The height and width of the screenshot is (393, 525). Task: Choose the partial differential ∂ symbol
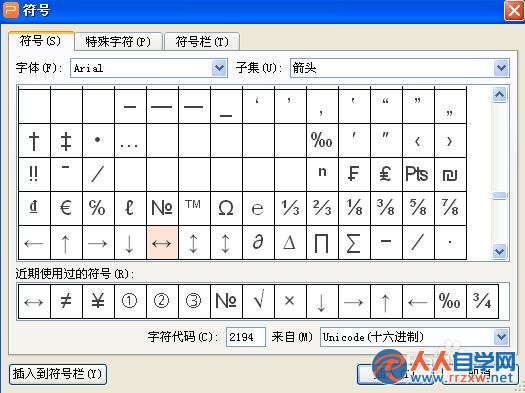[x=258, y=242]
